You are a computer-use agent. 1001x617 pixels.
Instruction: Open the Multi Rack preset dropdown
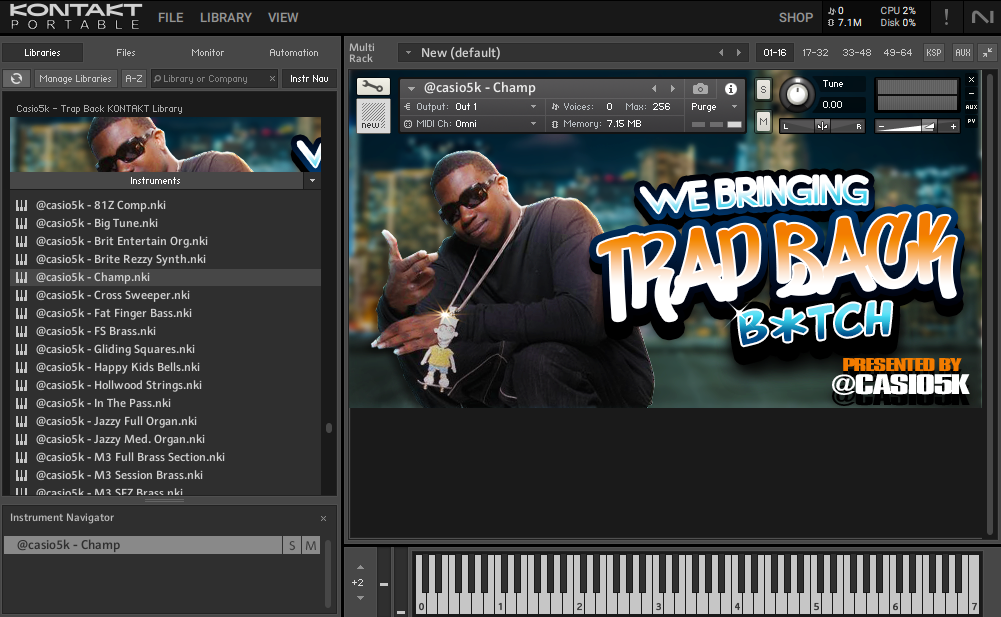(x=409, y=52)
